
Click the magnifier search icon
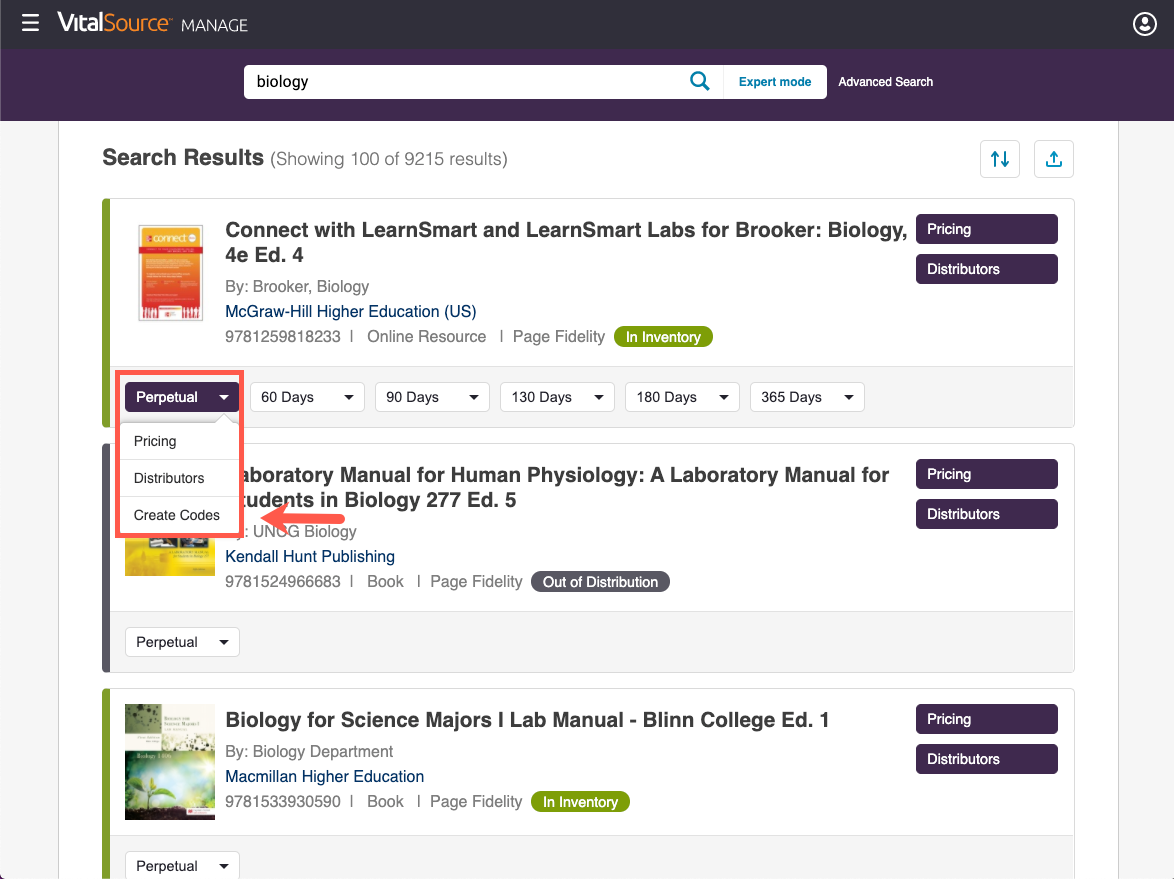[x=699, y=81]
